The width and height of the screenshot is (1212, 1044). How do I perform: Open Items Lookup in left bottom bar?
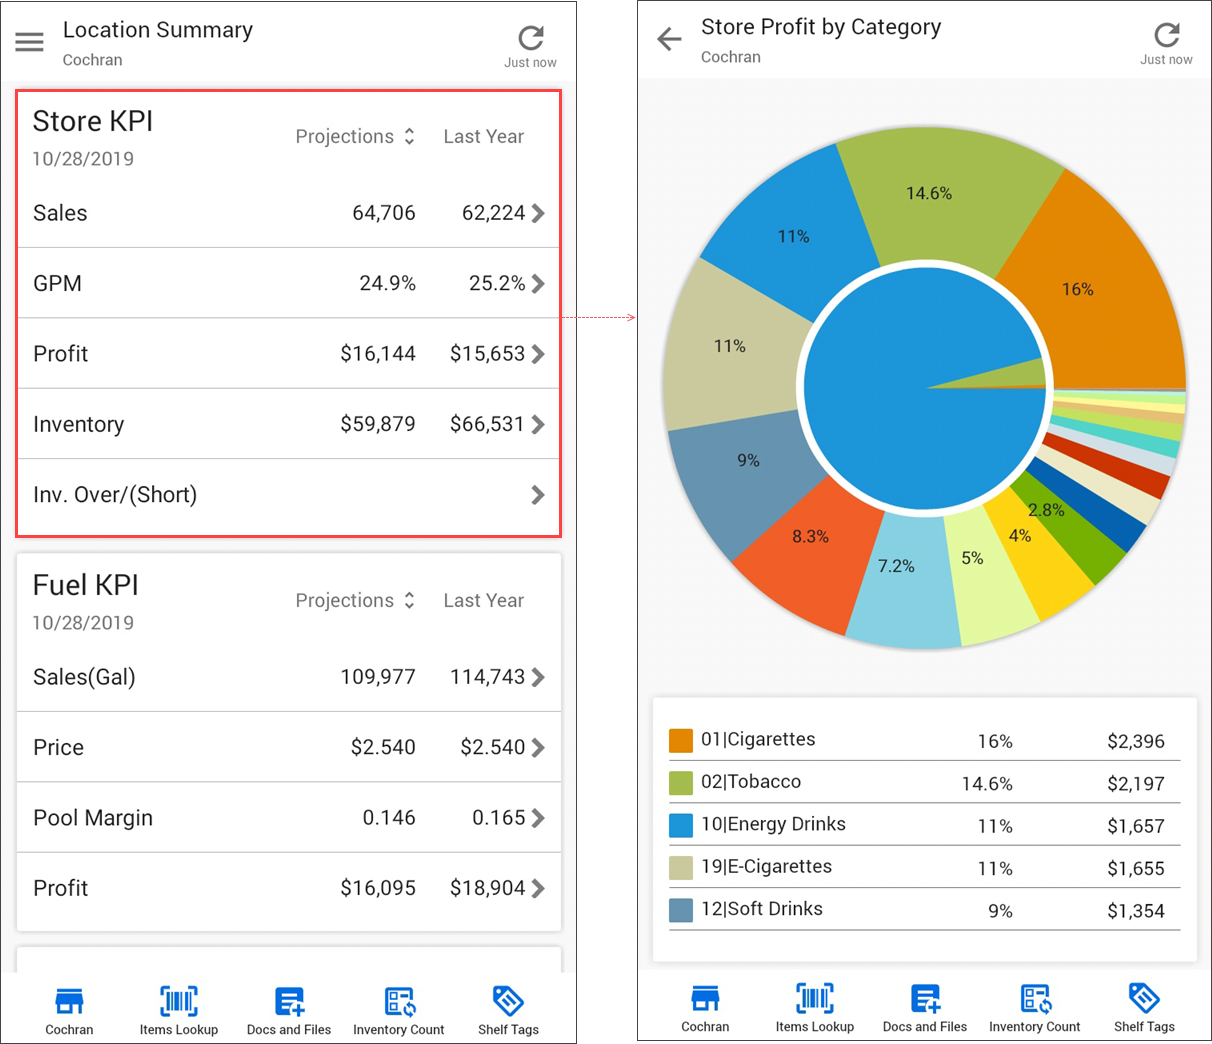[179, 1010]
